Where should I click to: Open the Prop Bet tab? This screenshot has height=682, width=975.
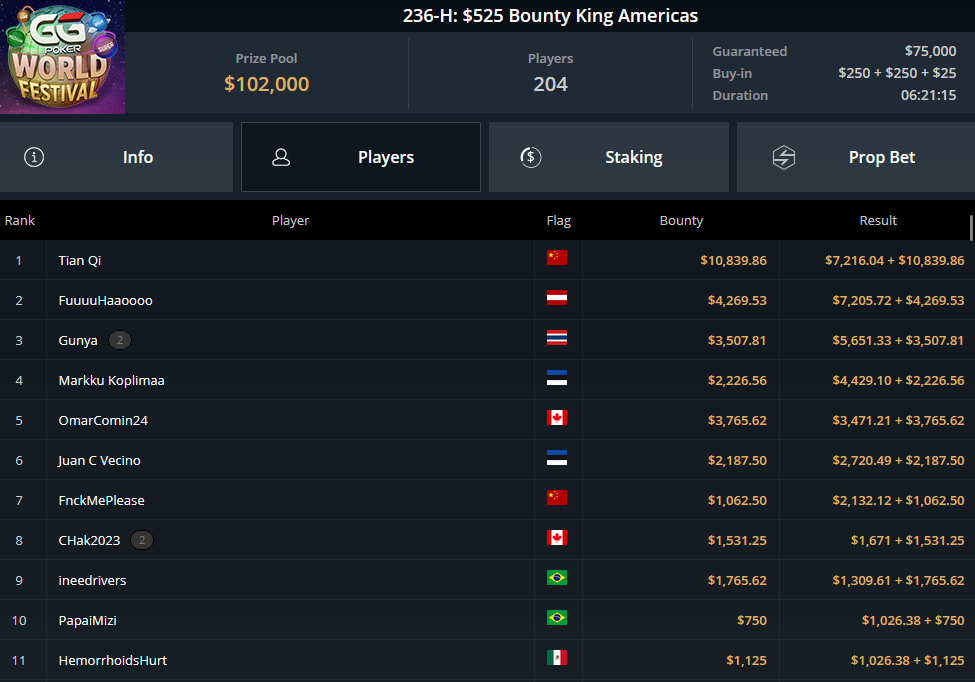click(856, 157)
